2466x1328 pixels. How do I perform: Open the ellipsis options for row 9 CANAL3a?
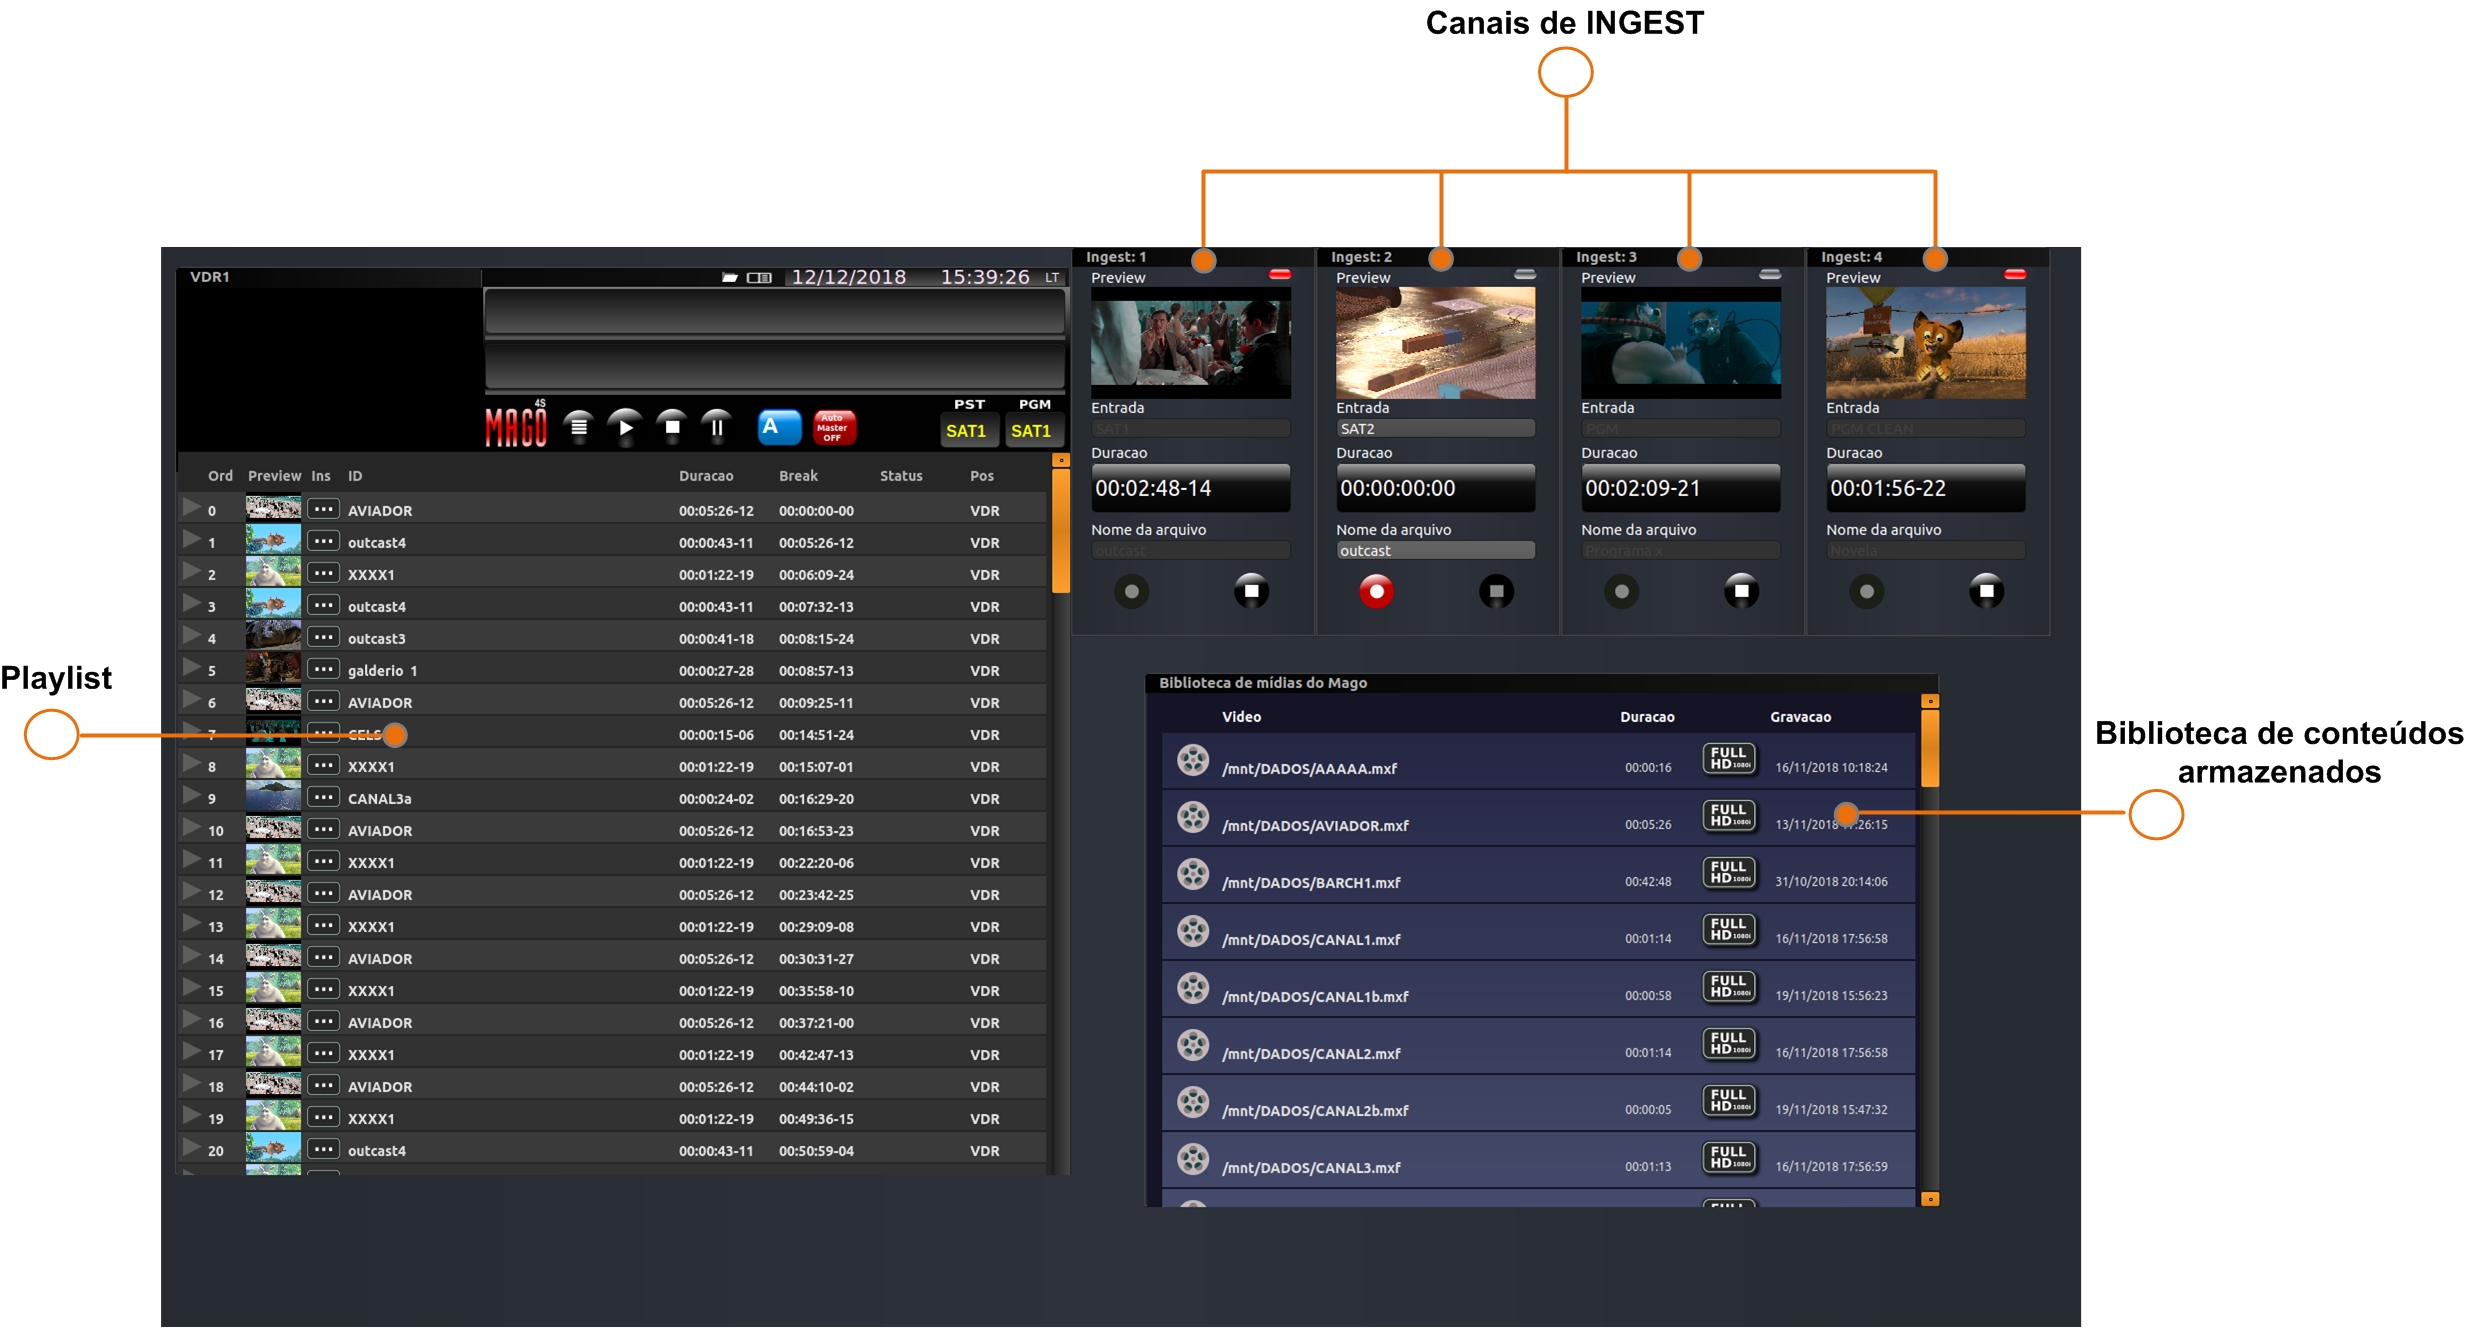(x=323, y=797)
